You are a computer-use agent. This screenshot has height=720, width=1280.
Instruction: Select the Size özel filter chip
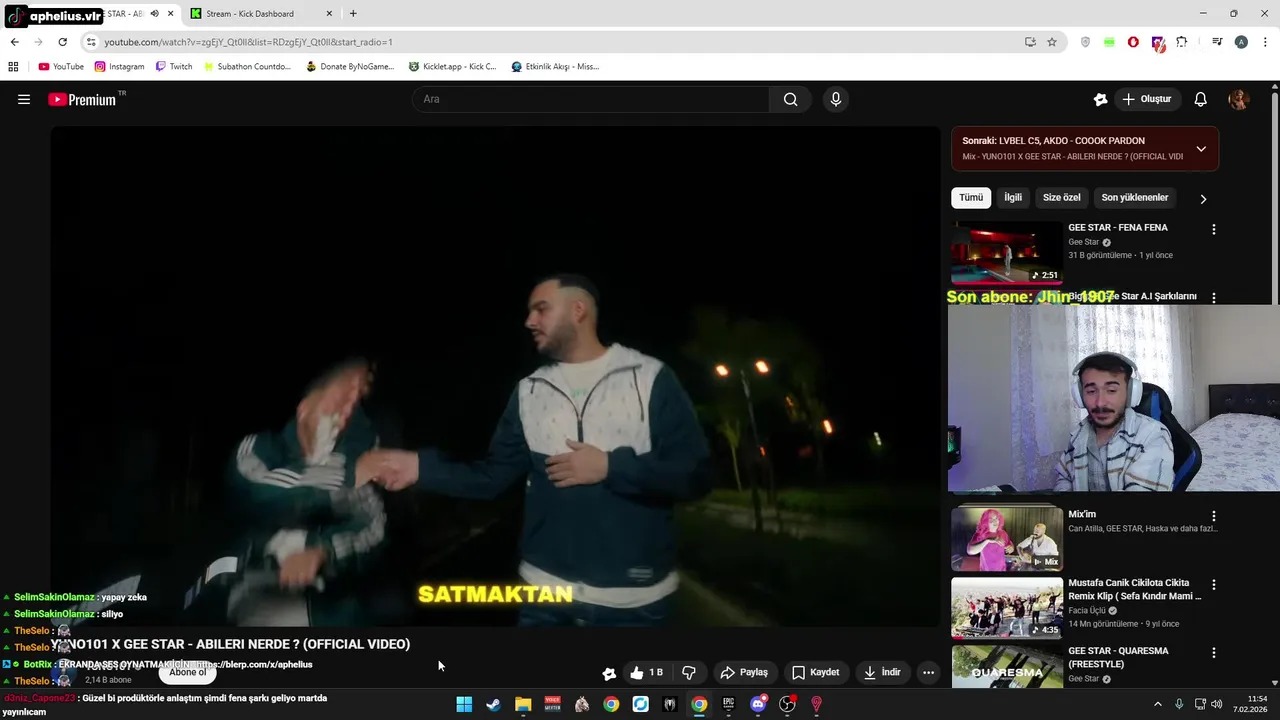pyautogui.click(x=1062, y=198)
